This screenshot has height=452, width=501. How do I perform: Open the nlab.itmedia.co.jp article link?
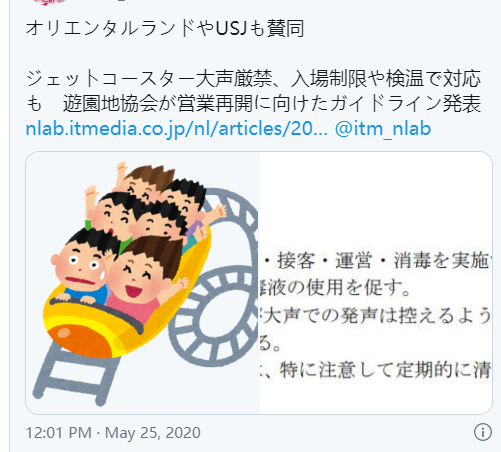176,129
